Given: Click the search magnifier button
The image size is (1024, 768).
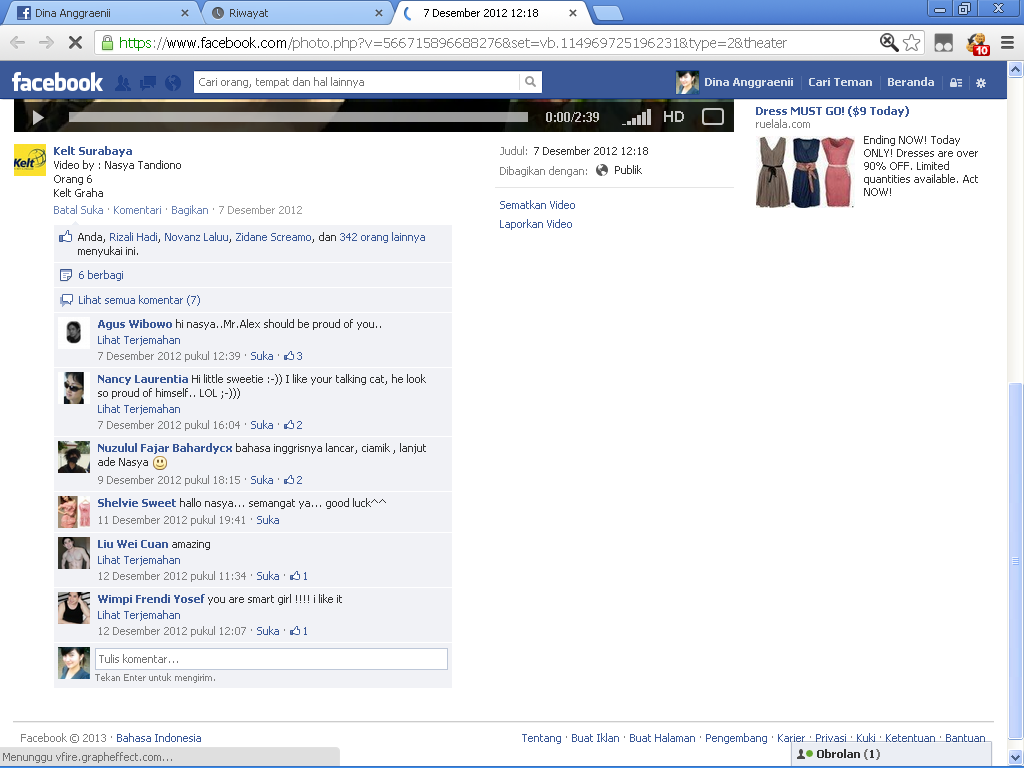Looking at the screenshot, I should (530, 82).
